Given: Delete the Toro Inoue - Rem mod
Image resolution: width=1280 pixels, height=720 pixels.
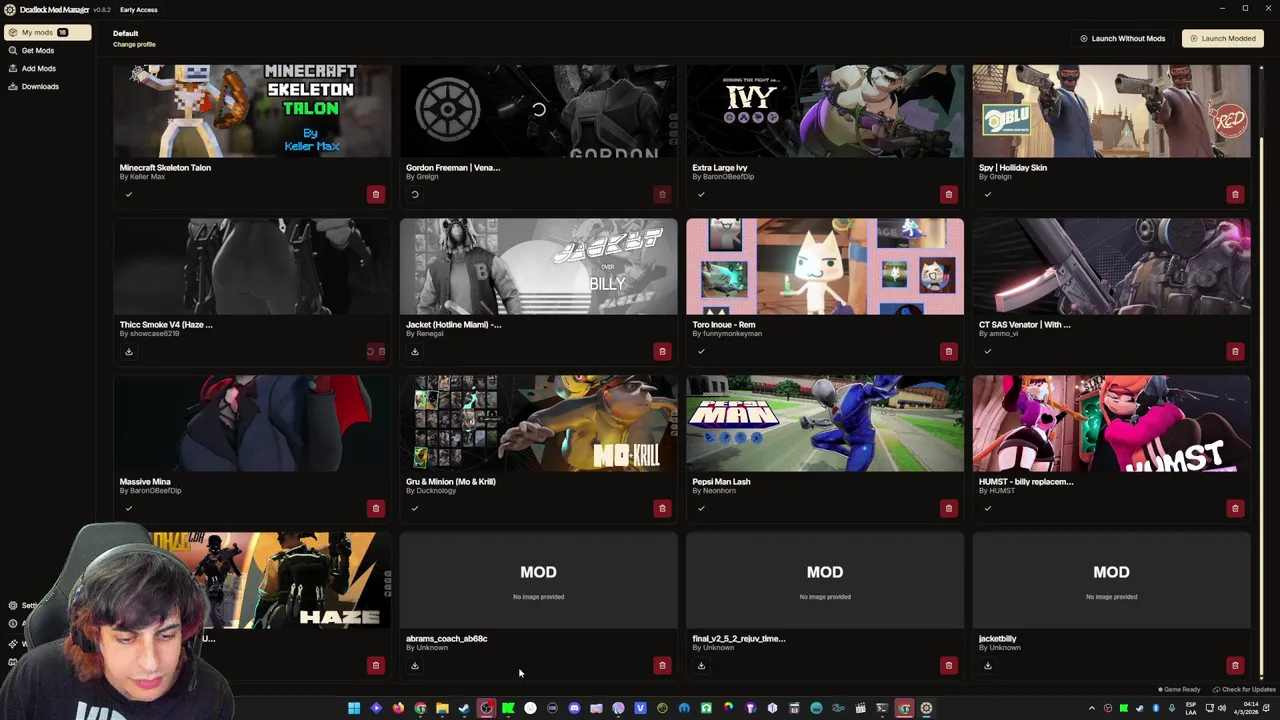Looking at the screenshot, I should [948, 351].
